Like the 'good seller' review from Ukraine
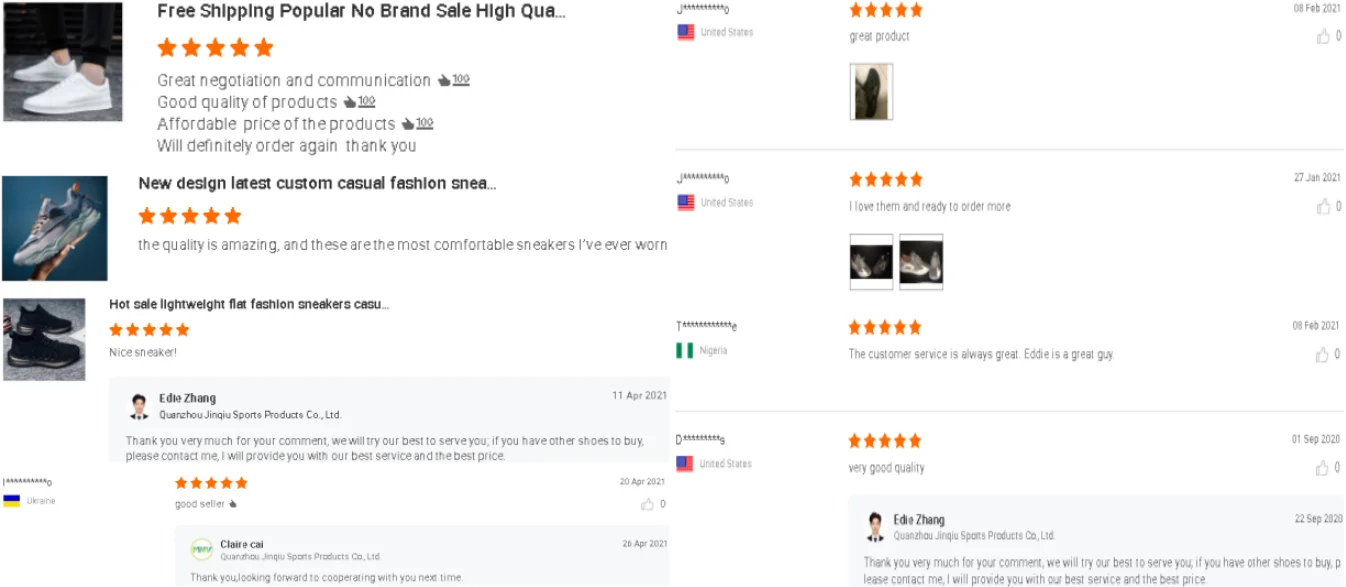This screenshot has width=1346, height=587. 647,504
